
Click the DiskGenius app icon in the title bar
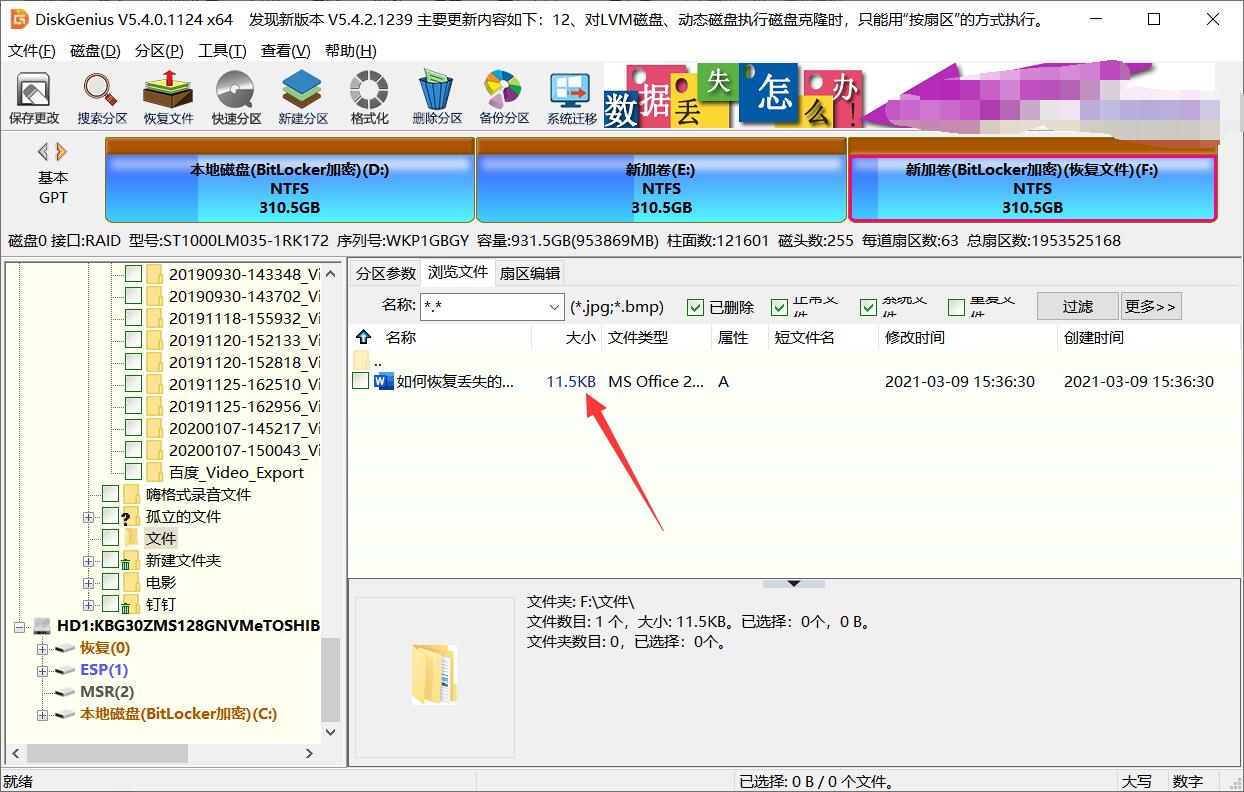coord(18,19)
